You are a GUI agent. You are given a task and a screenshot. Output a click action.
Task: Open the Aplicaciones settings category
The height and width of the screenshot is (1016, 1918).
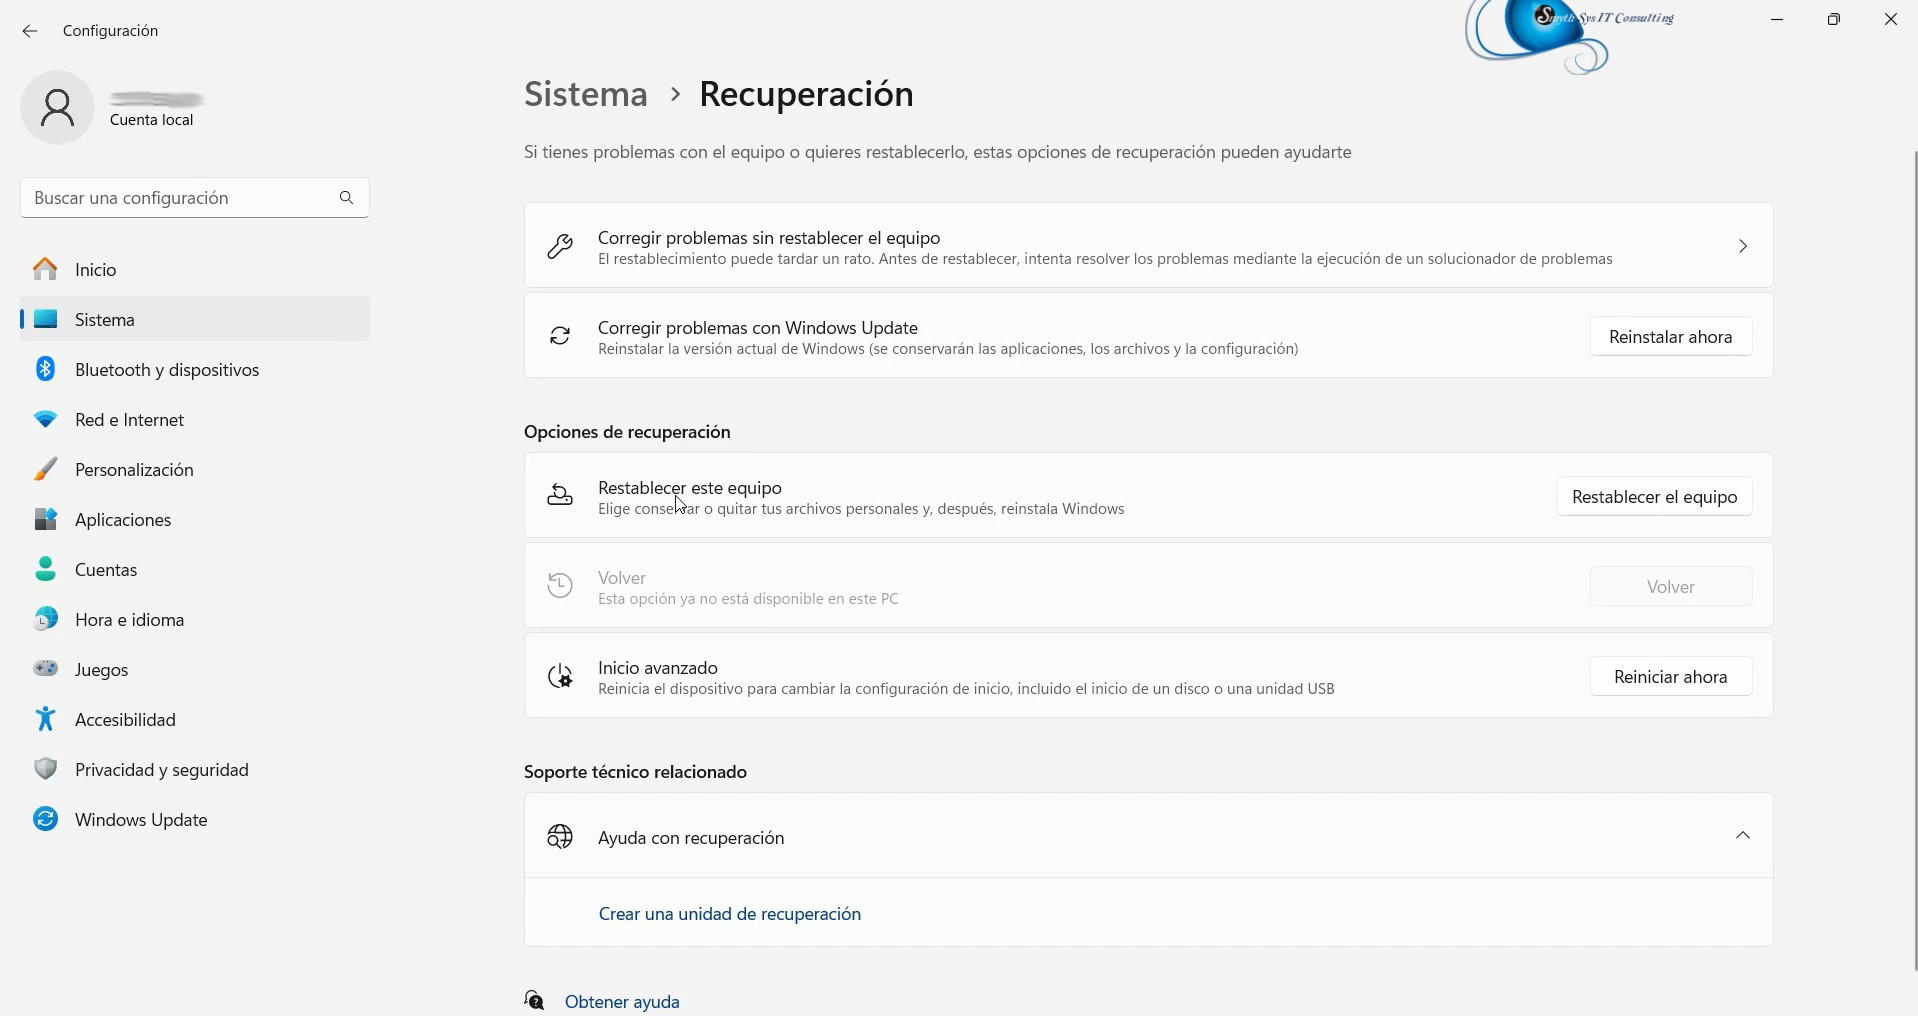point(123,520)
